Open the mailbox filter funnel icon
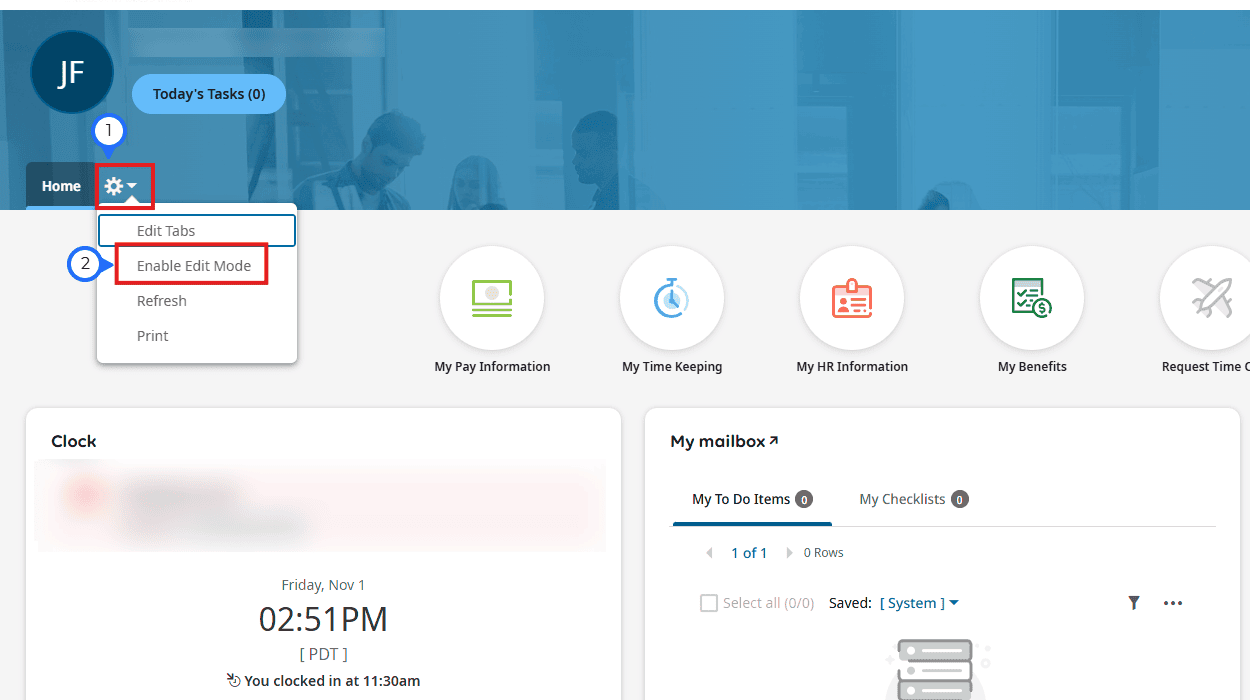Screen dimensions: 1250x700 pos(1133,603)
